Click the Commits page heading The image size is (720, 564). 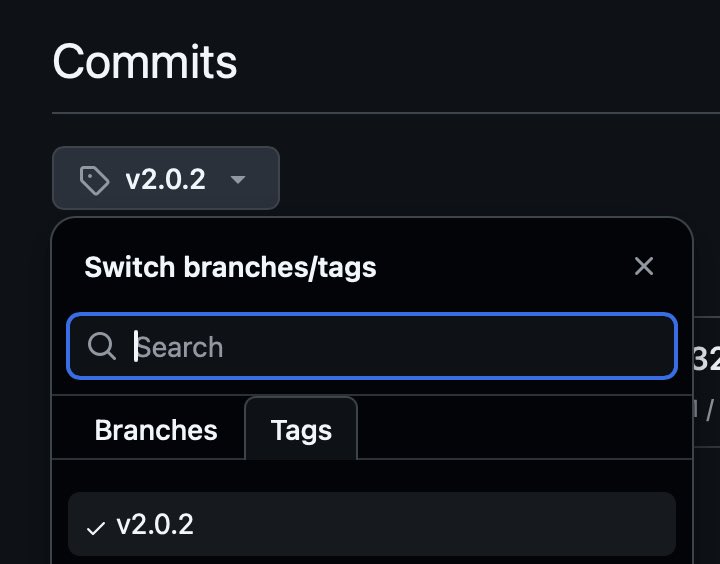(145, 62)
